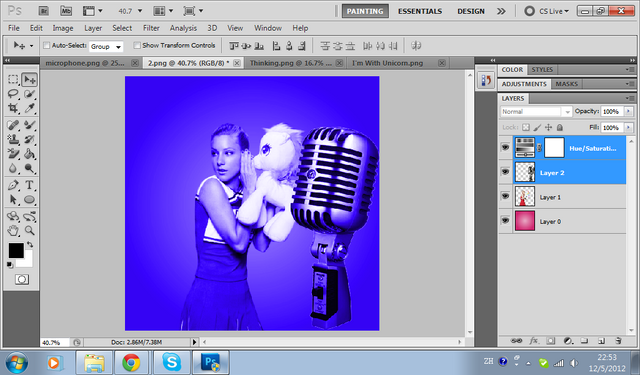The height and width of the screenshot is (375, 640).
Task: Open the Layer menu
Action: pyautogui.click(x=93, y=28)
